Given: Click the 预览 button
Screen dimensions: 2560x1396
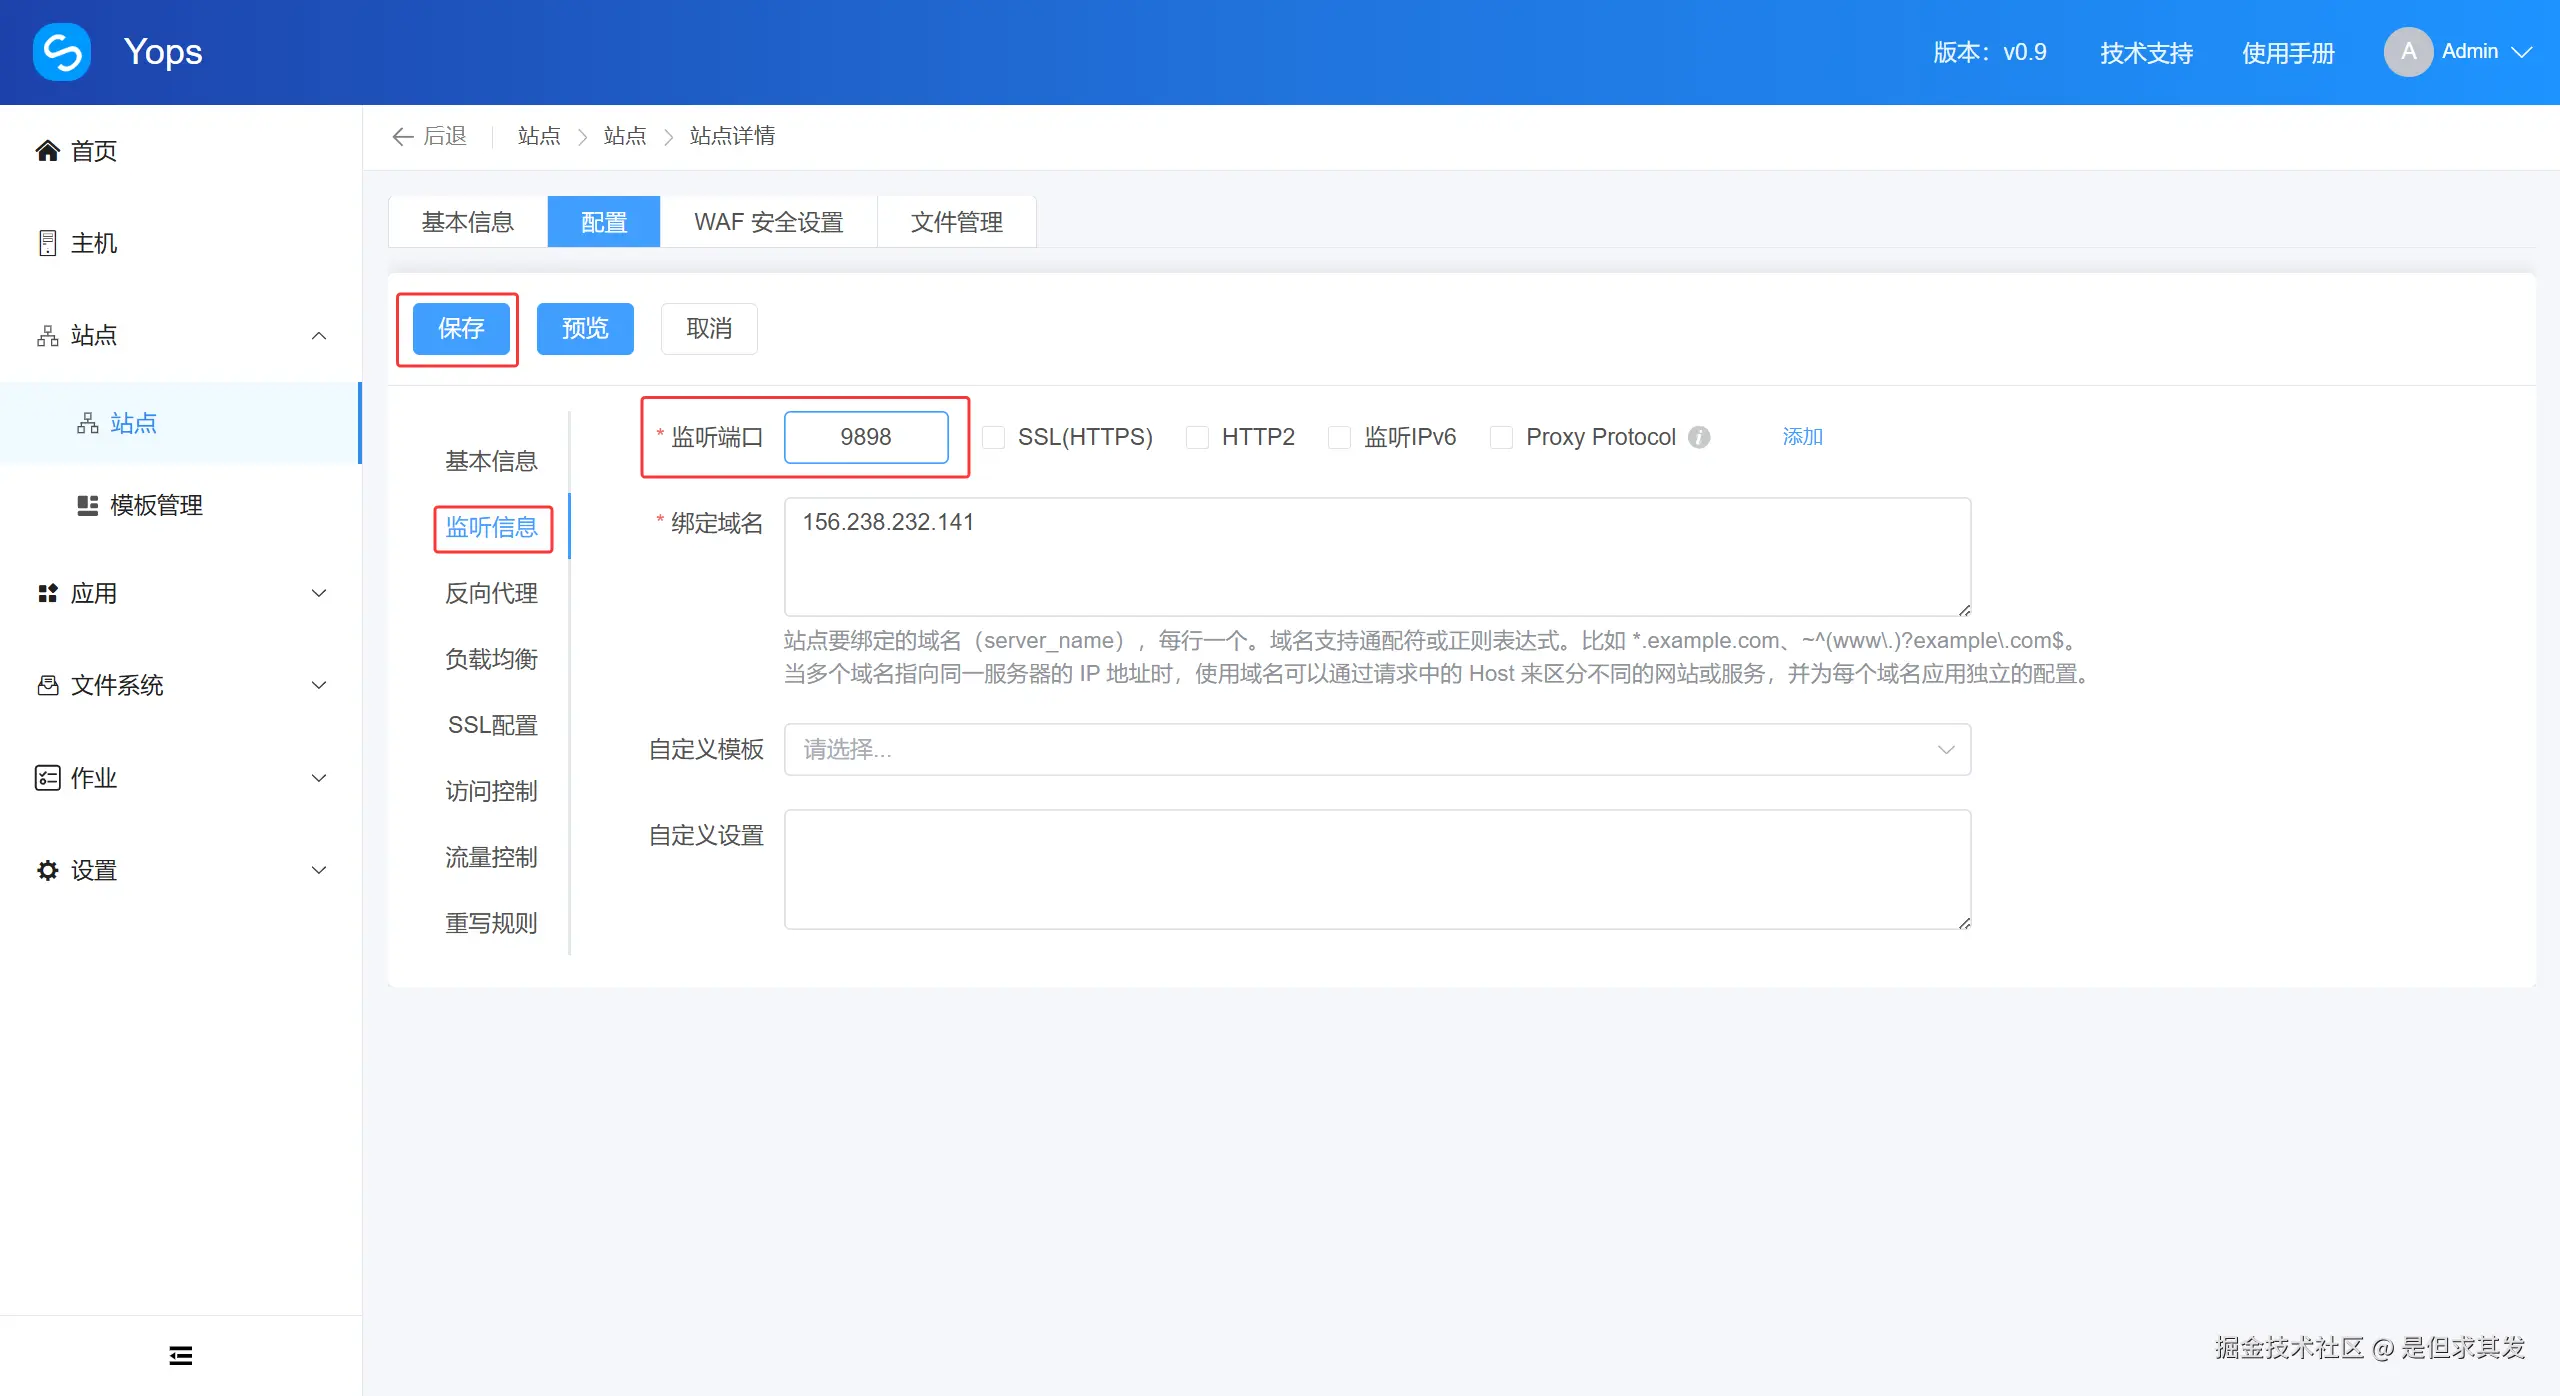Looking at the screenshot, I should pyautogui.click(x=585, y=329).
